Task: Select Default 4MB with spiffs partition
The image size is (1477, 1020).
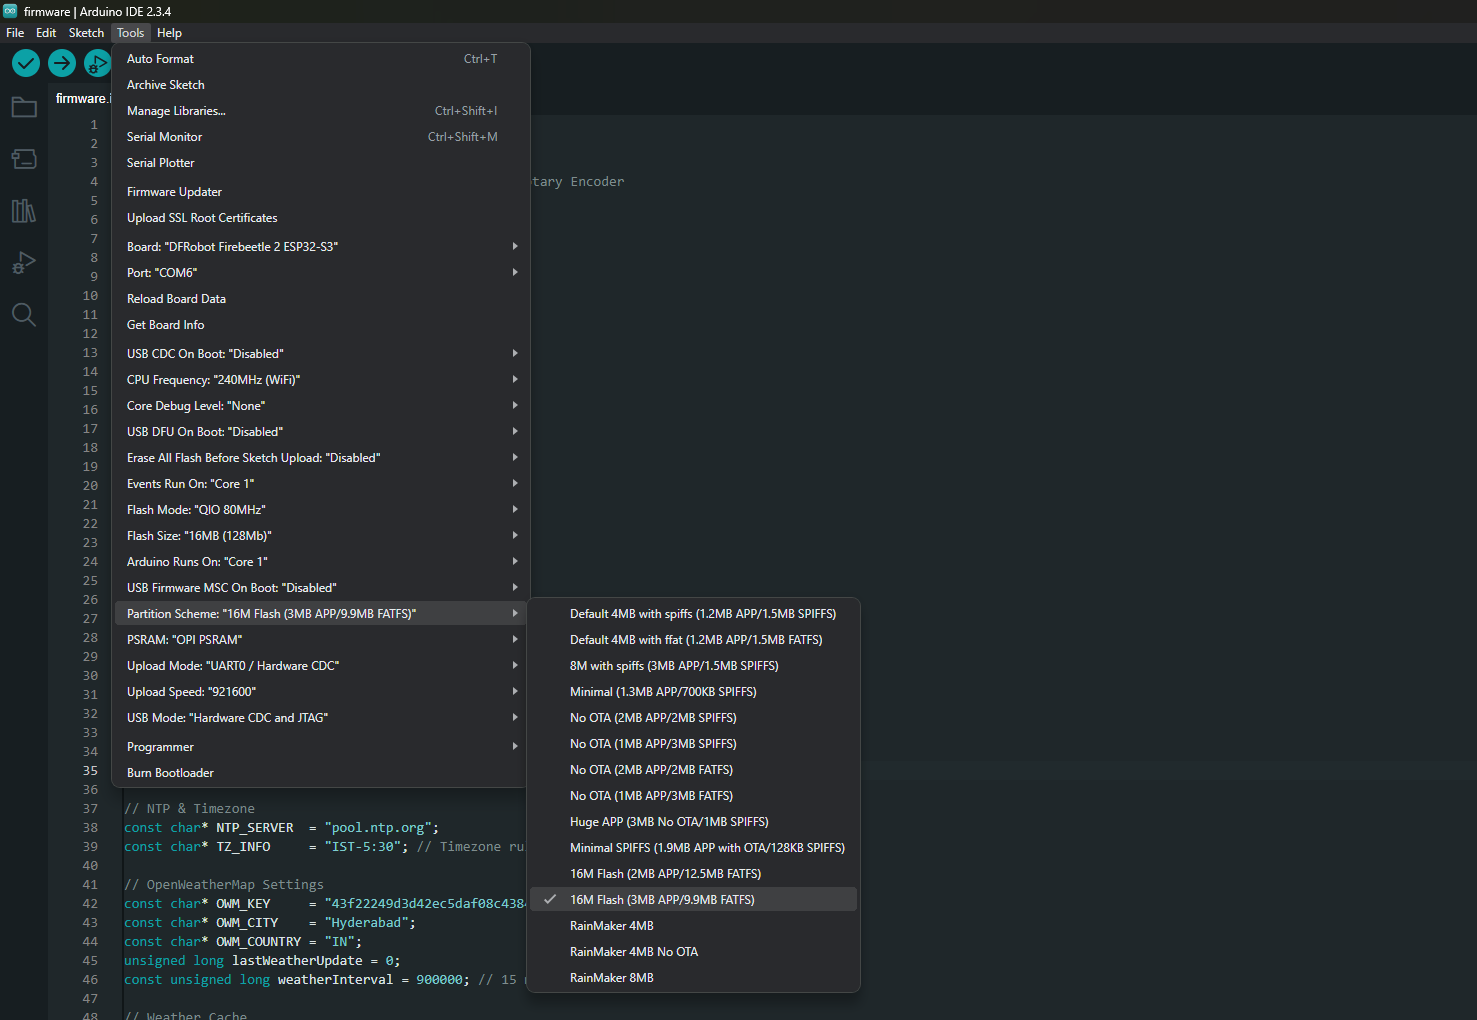Action: (694, 614)
